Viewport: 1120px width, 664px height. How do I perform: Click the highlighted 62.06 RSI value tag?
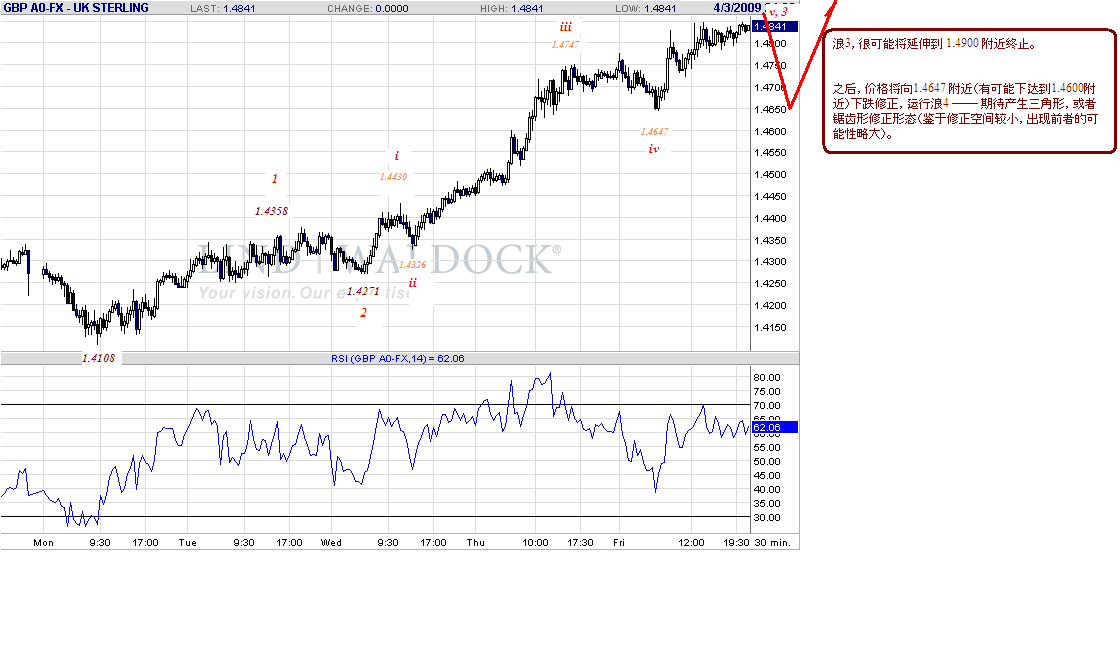(x=774, y=428)
